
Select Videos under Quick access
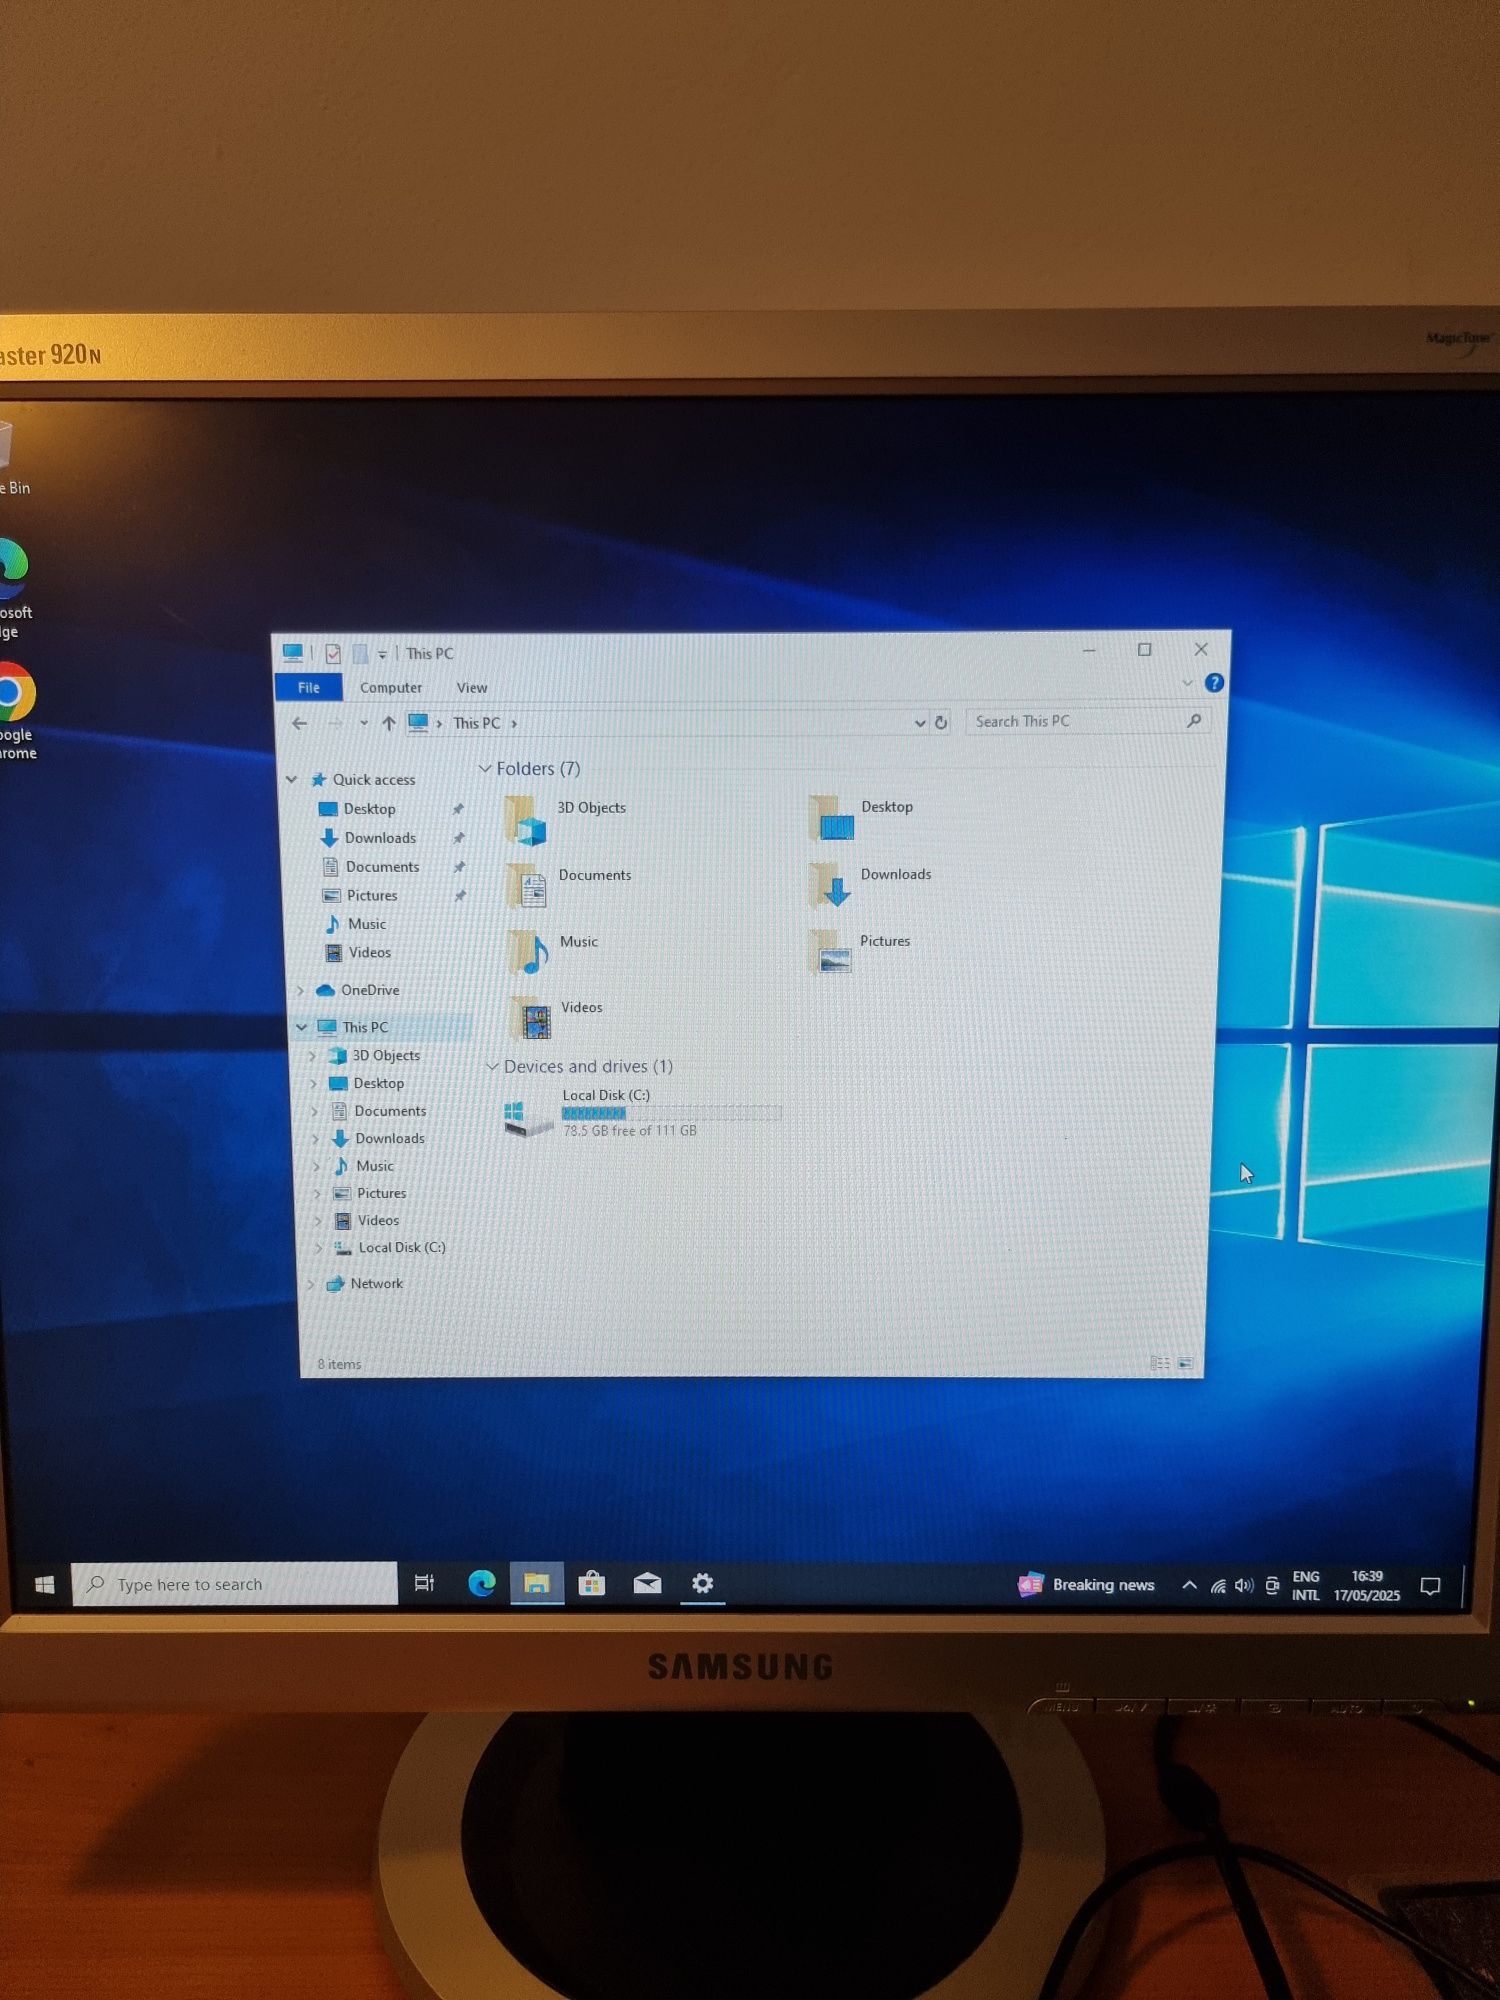pyautogui.click(x=369, y=952)
